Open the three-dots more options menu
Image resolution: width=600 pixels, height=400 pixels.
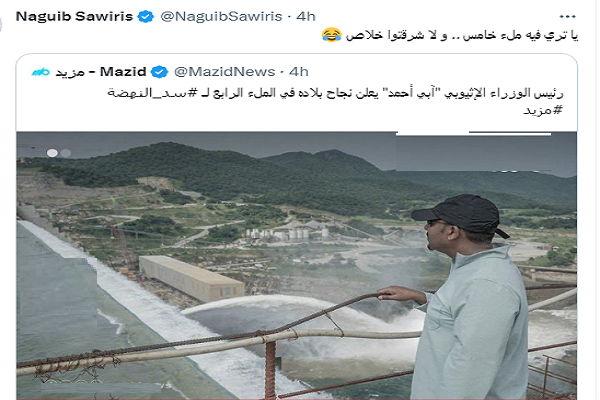click(567, 16)
